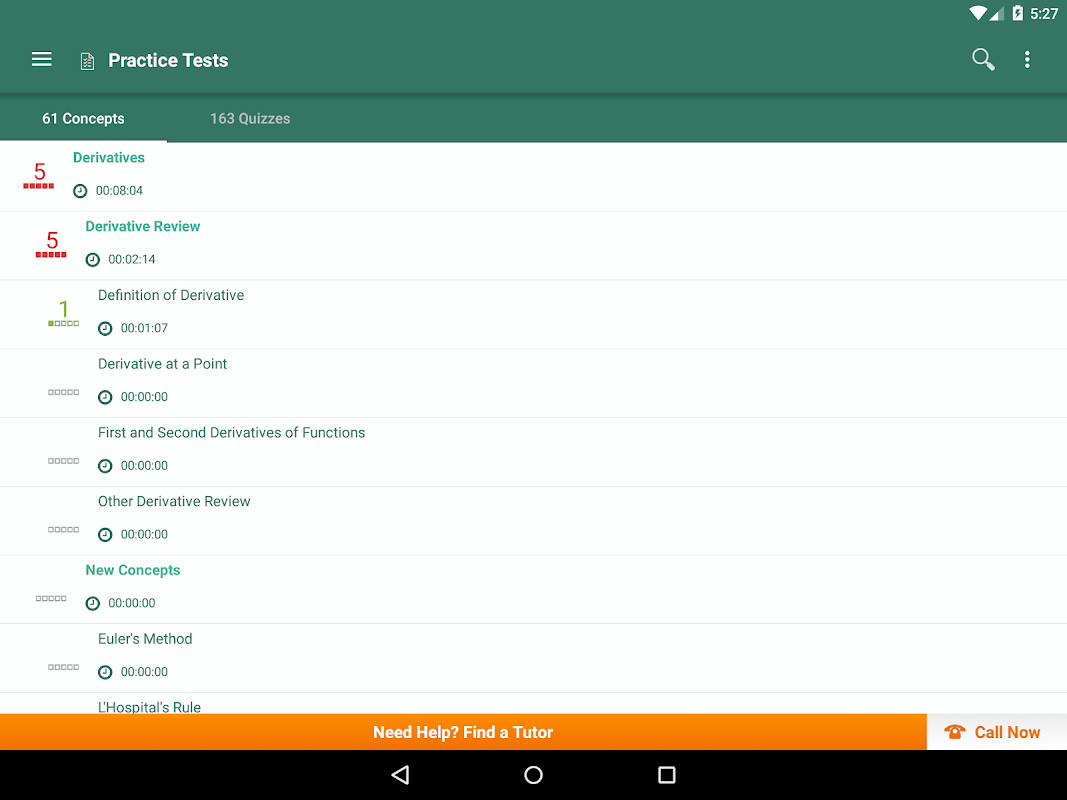Click clock icon under First and Second Derivatives

105,465
